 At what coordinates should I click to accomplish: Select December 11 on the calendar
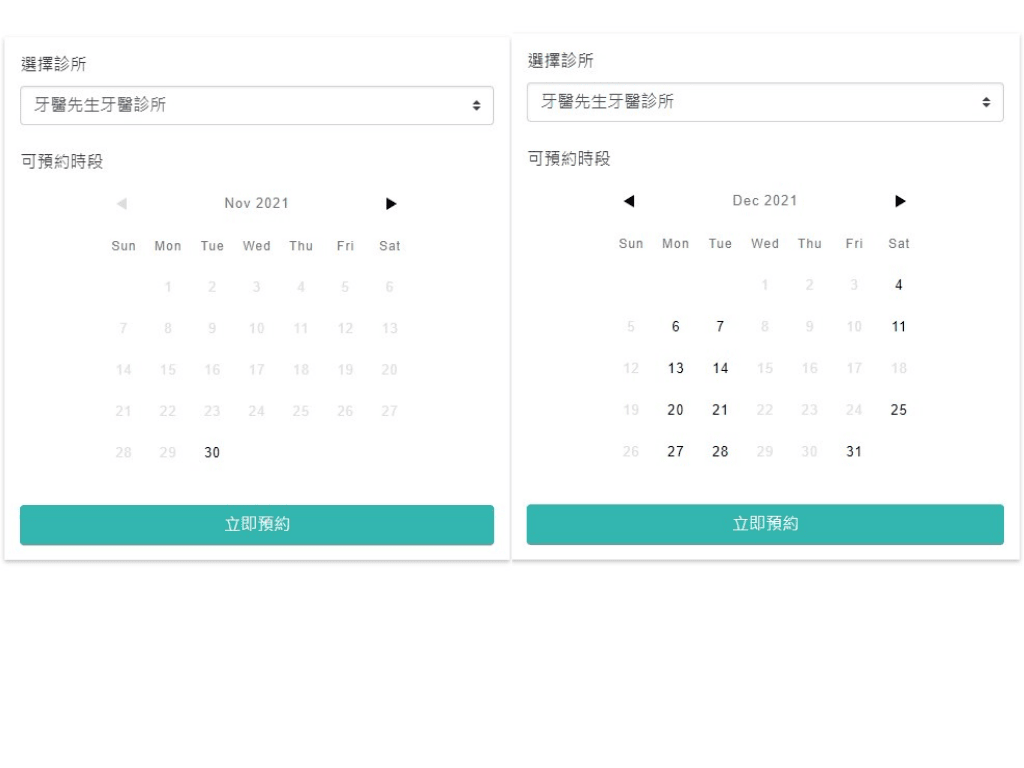pyautogui.click(x=899, y=327)
